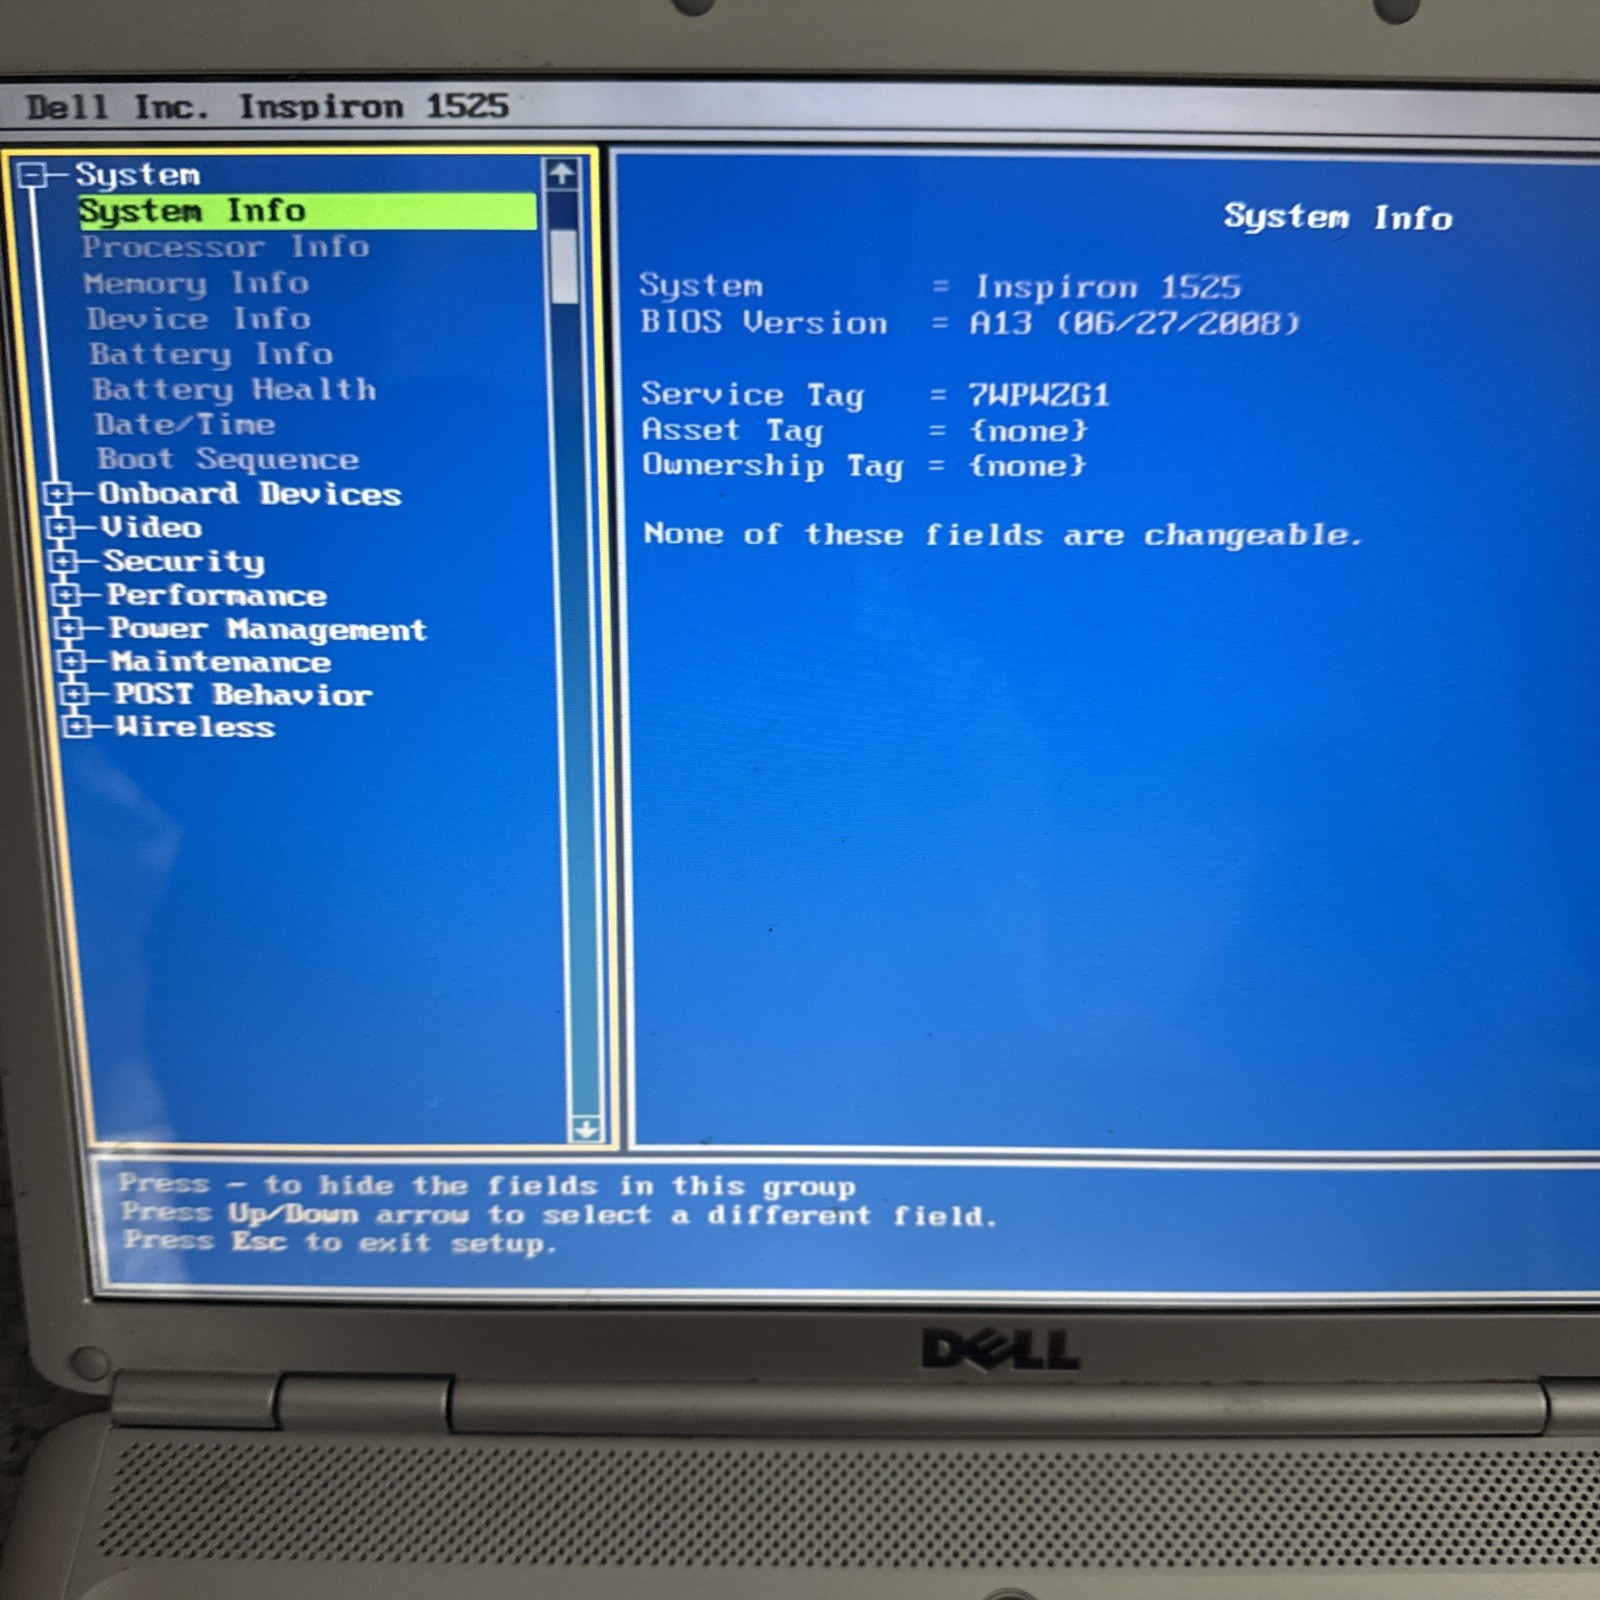The width and height of the screenshot is (1600, 1600).
Task: Click the System value Inspiron 1525
Action: point(1108,288)
